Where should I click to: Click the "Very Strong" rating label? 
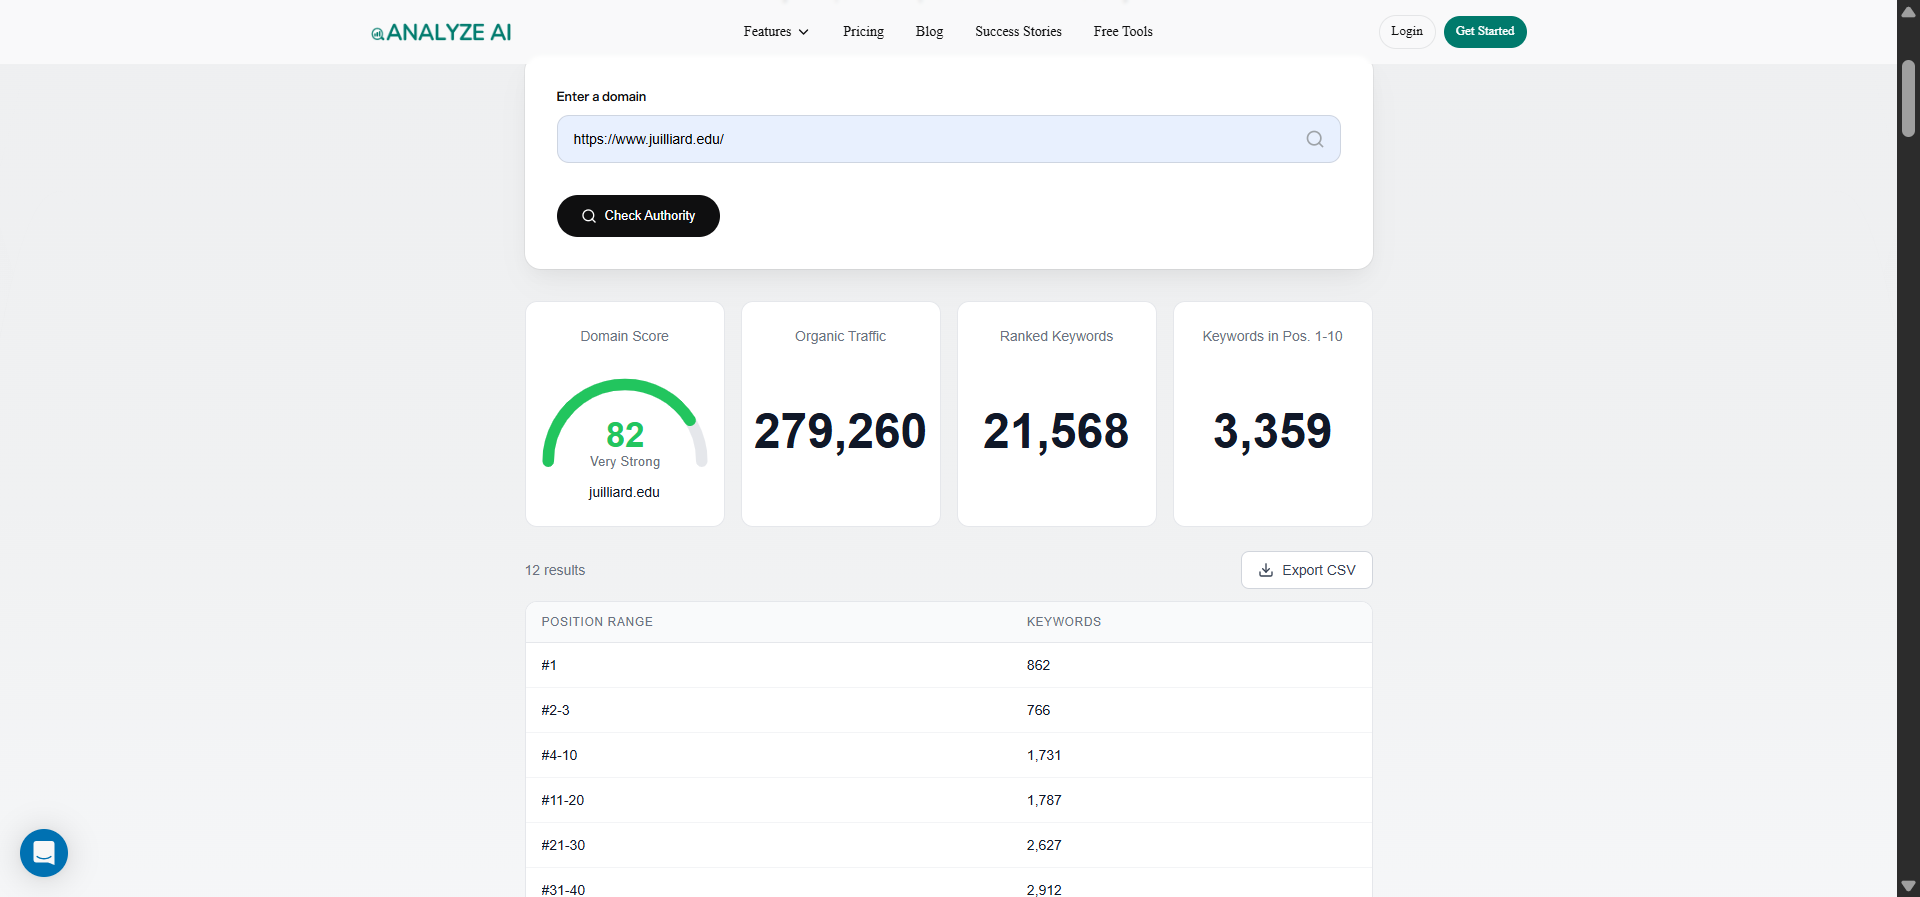pos(625,462)
